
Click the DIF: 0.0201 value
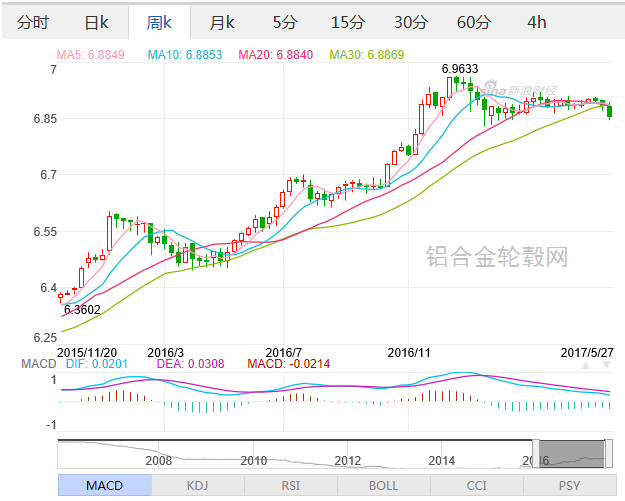pyautogui.click(x=97, y=363)
